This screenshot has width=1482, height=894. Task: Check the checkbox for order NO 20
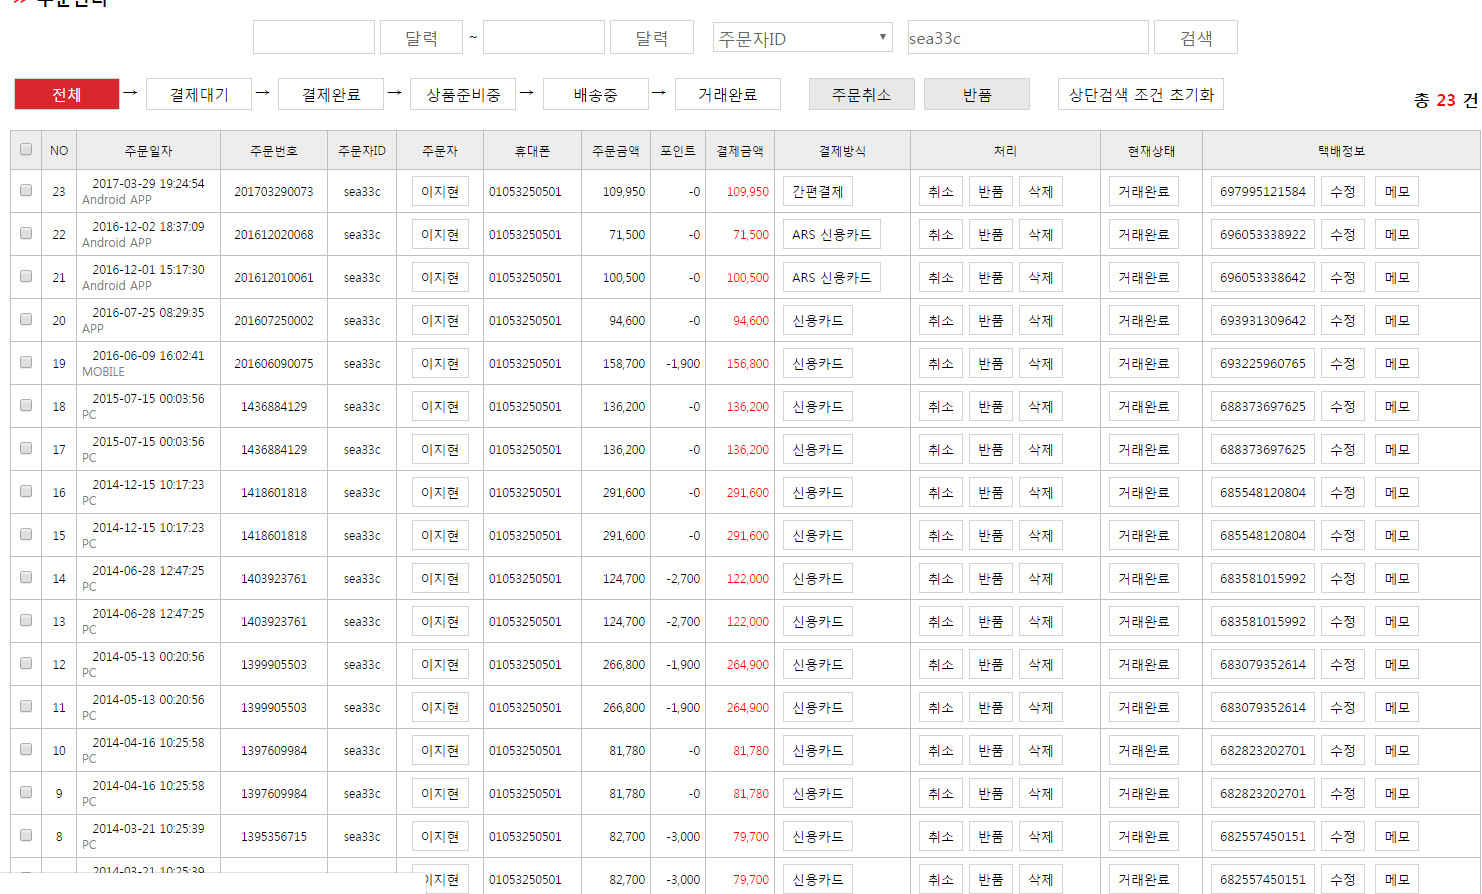pyautogui.click(x=26, y=319)
